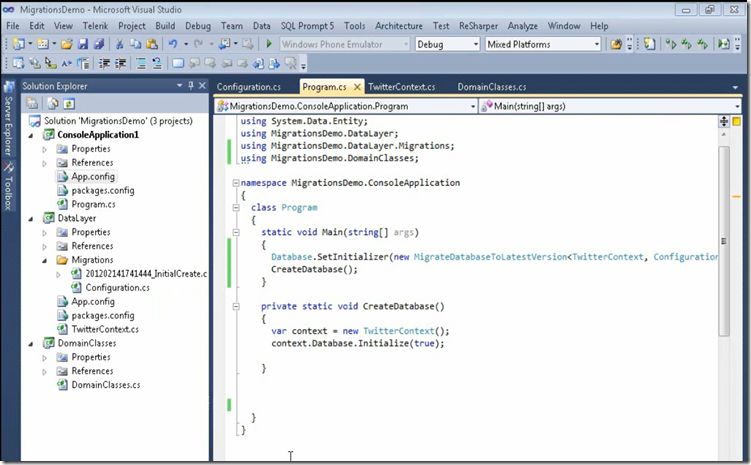Undo the last action with the Undo icon

[173, 44]
